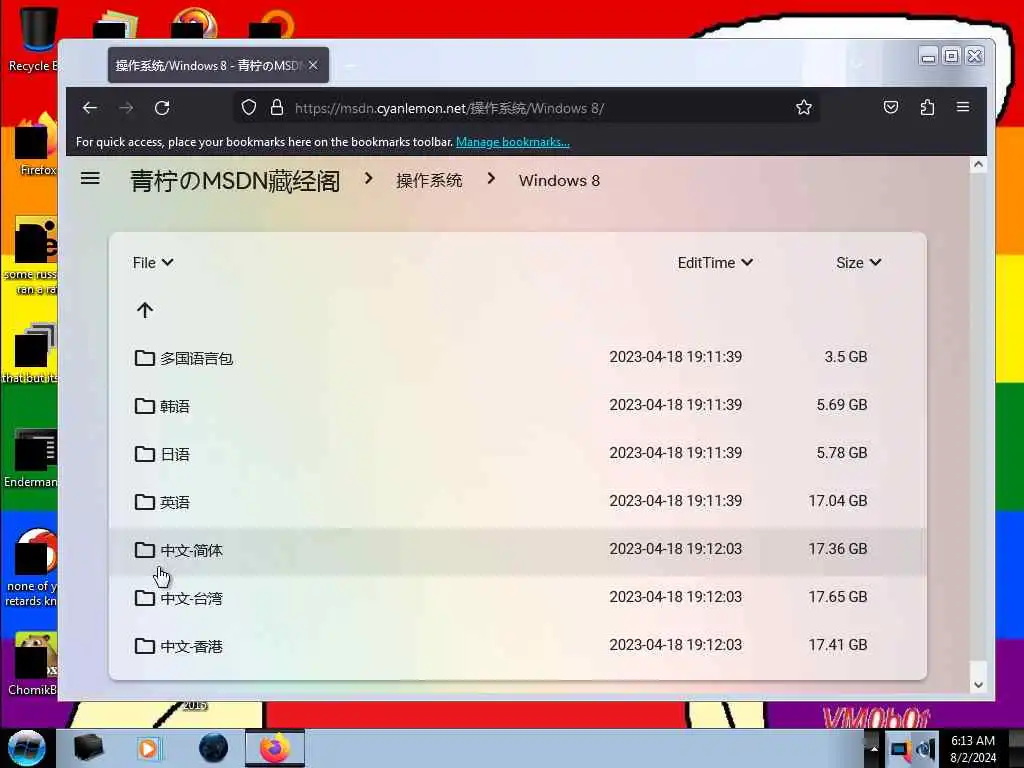The width and height of the screenshot is (1024, 768).
Task: Open the Manage bookmarks link
Action: click(x=513, y=142)
